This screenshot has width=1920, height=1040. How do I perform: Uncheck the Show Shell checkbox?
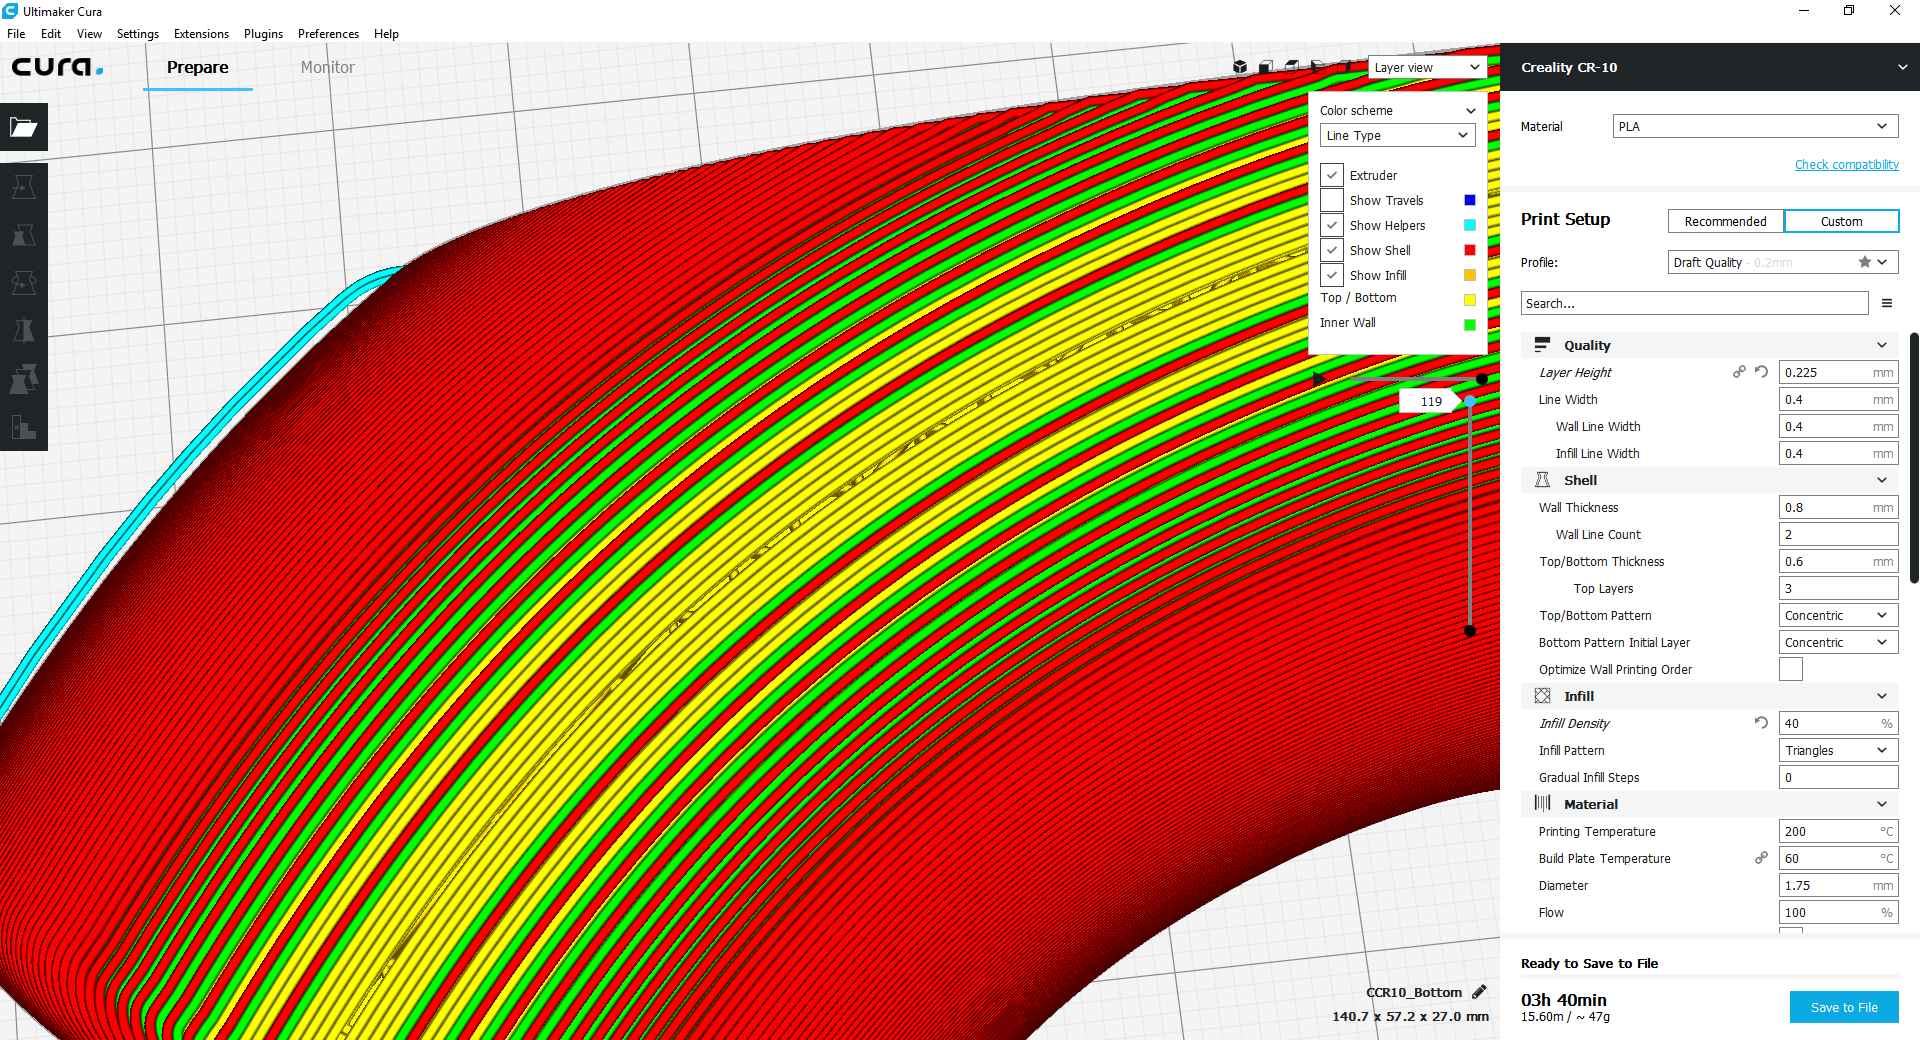[1332, 250]
